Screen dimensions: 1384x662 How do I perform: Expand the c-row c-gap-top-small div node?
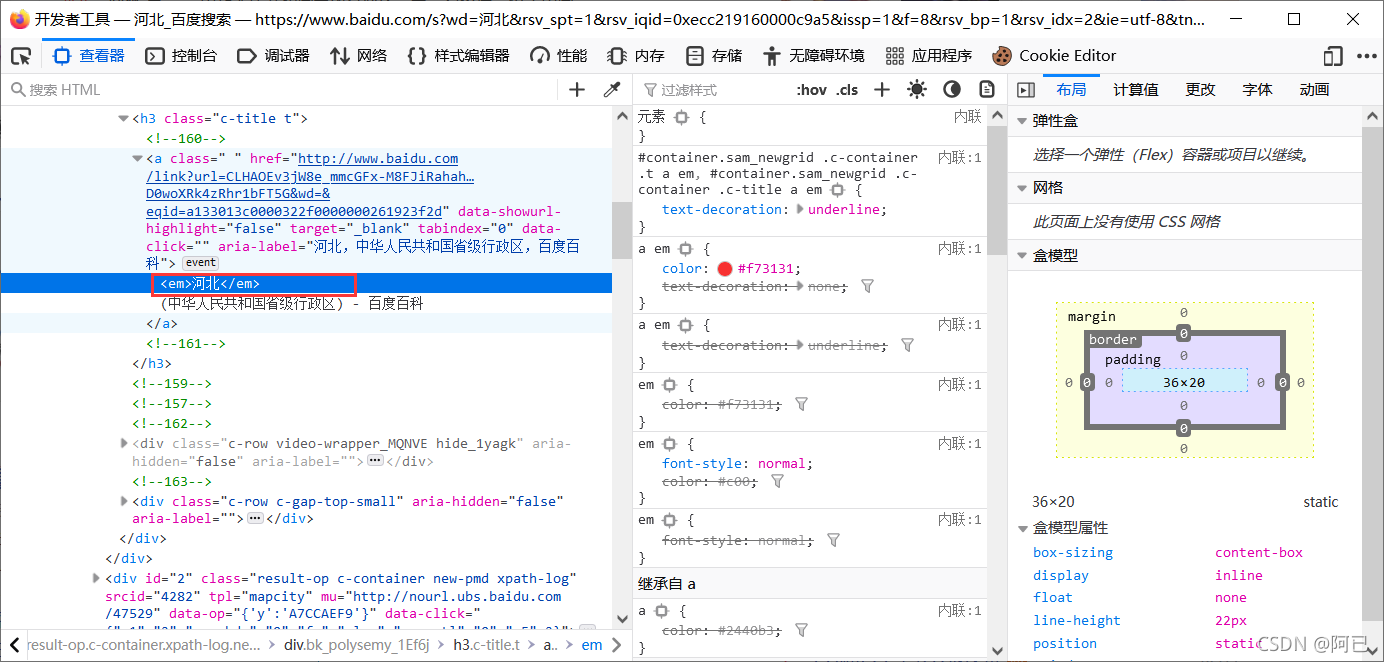click(x=124, y=501)
